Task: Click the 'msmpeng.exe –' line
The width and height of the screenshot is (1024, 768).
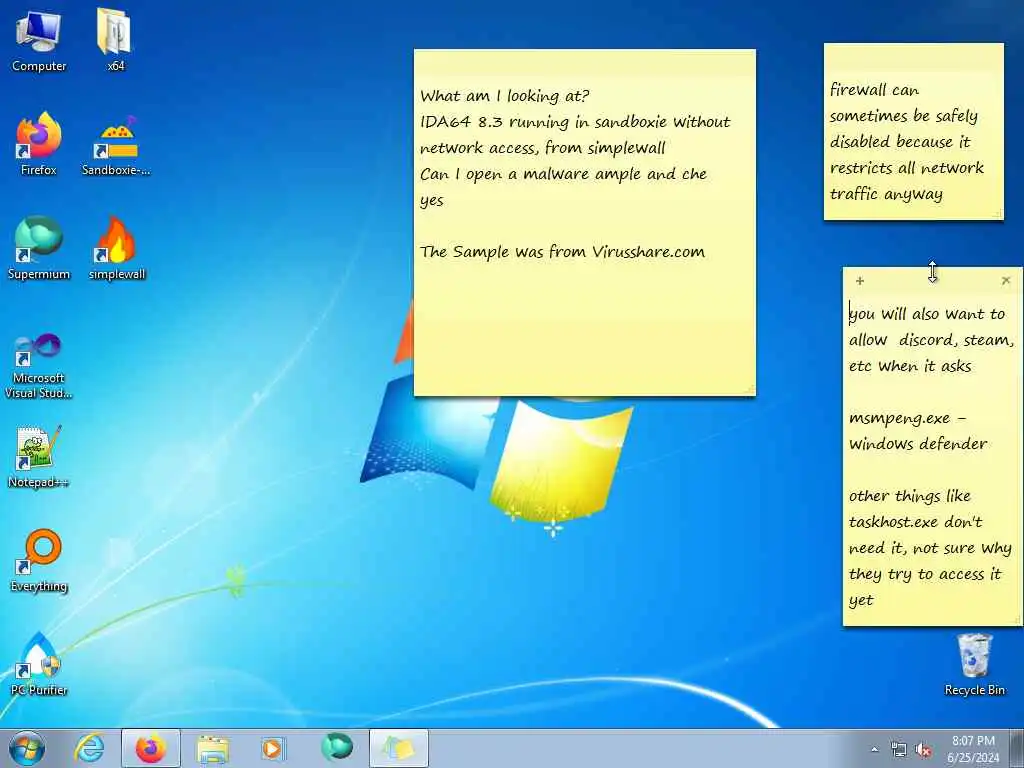Action: pyautogui.click(x=907, y=418)
